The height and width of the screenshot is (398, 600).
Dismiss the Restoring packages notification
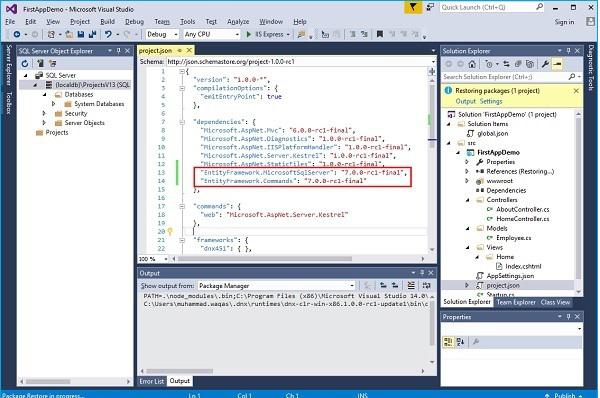576,91
